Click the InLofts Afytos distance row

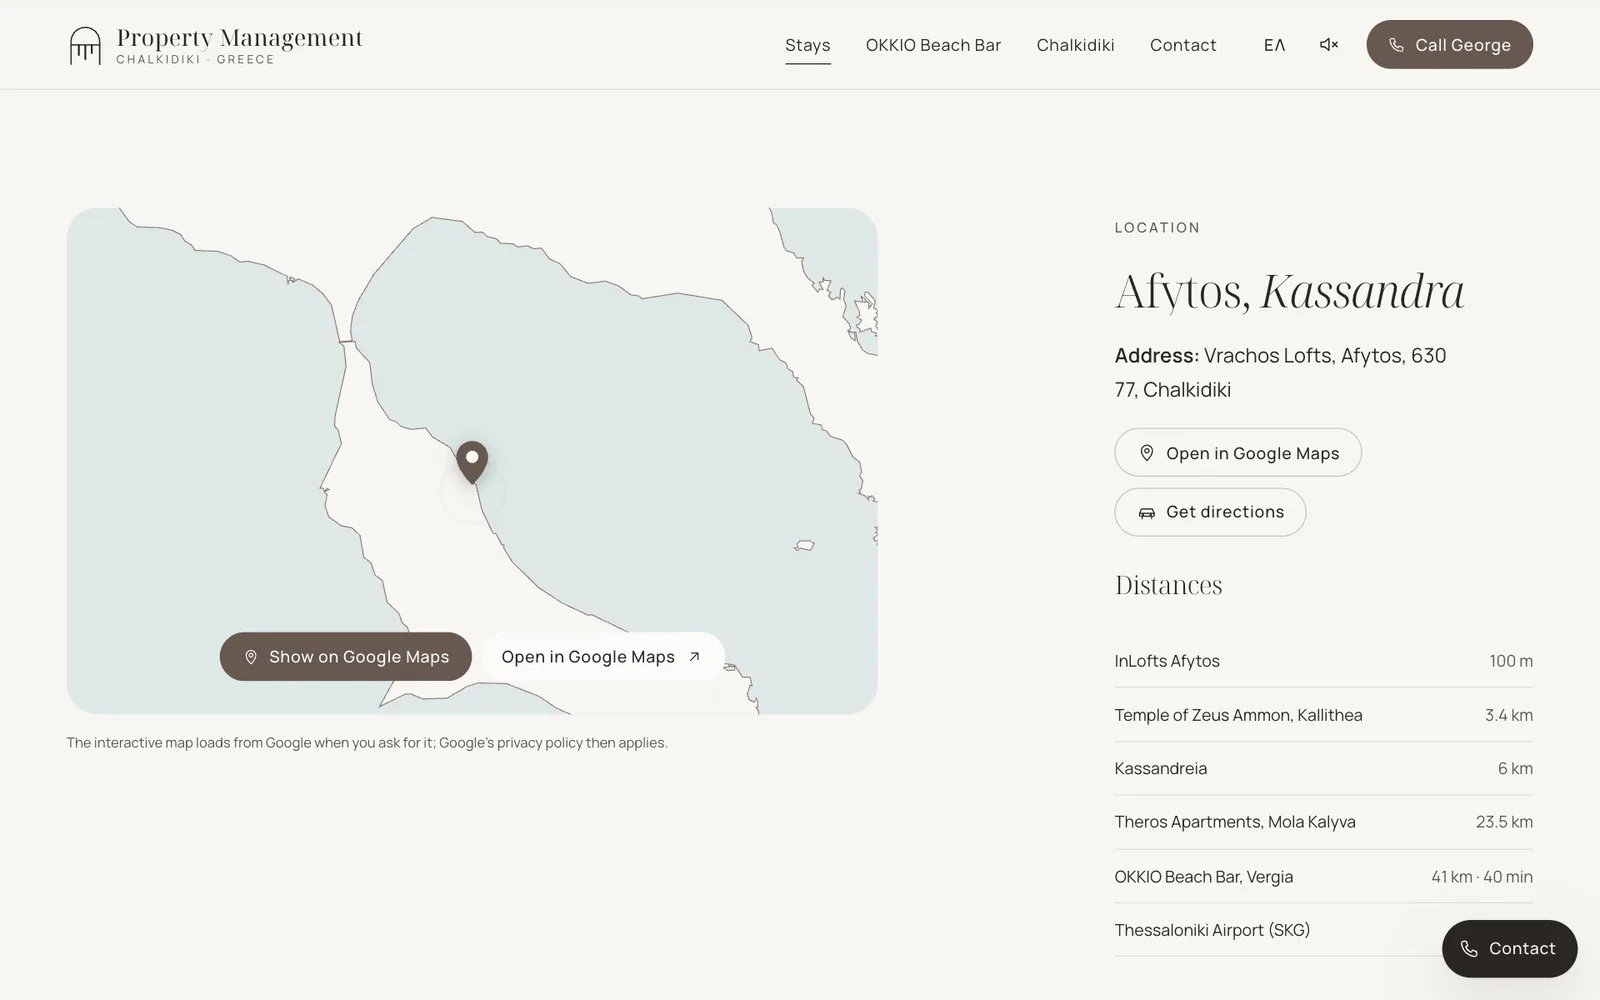click(x=1324, y=661)
